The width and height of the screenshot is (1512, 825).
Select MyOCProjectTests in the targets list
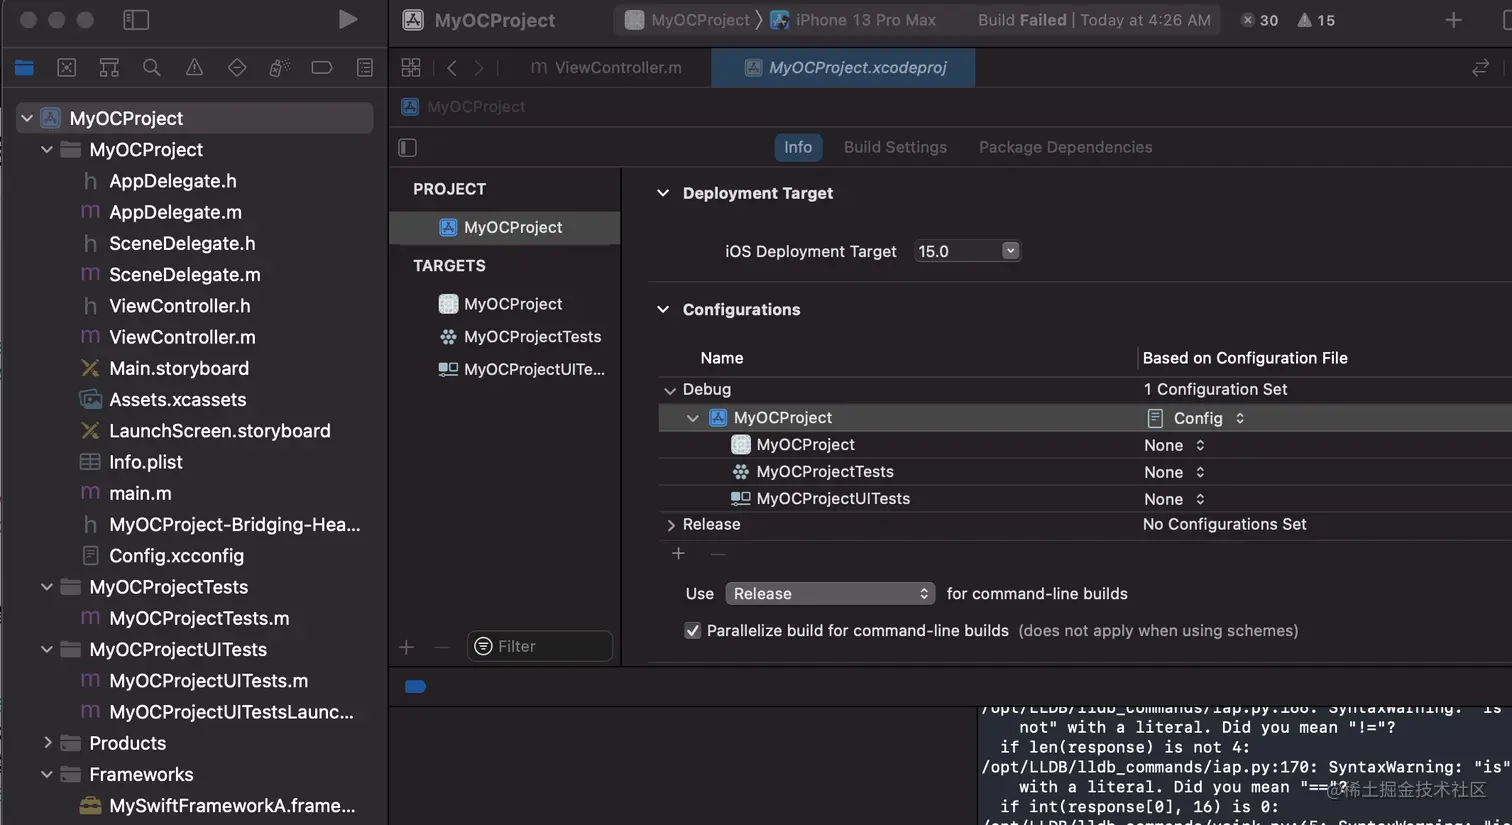coord(532,337)
